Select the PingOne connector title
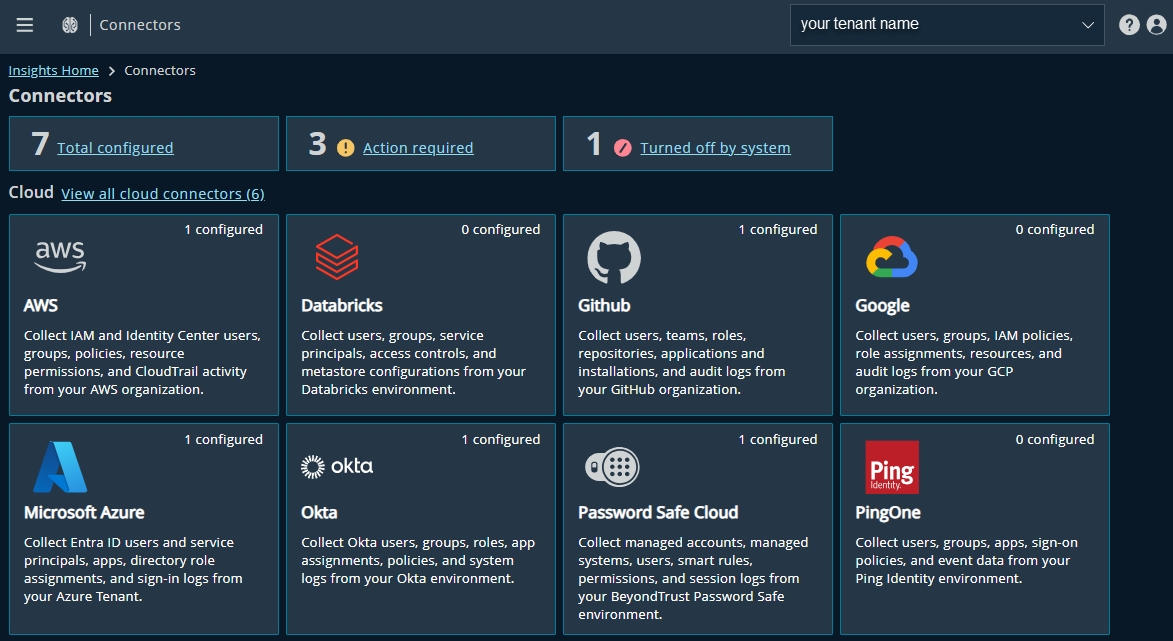This screenshot has height=641, width=1173. pos(888,512)
